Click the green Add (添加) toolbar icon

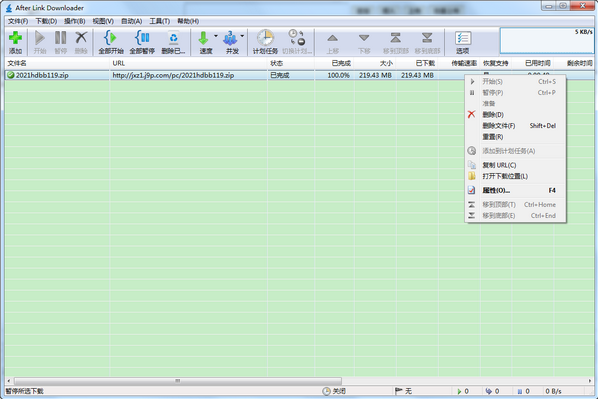15,38
